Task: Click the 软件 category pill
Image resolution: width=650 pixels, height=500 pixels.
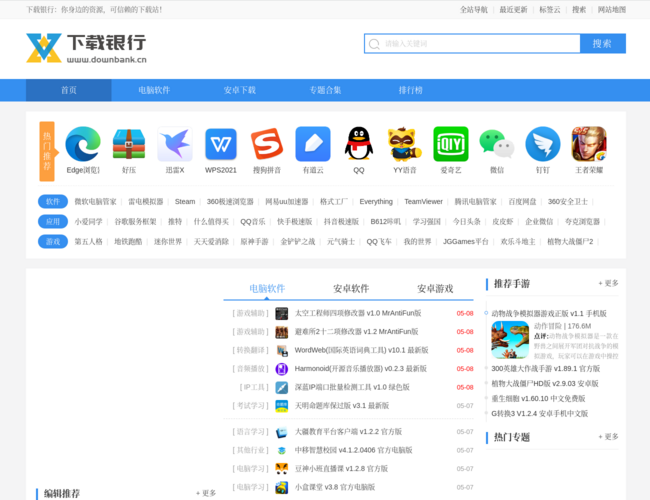Action: point(53,201)
